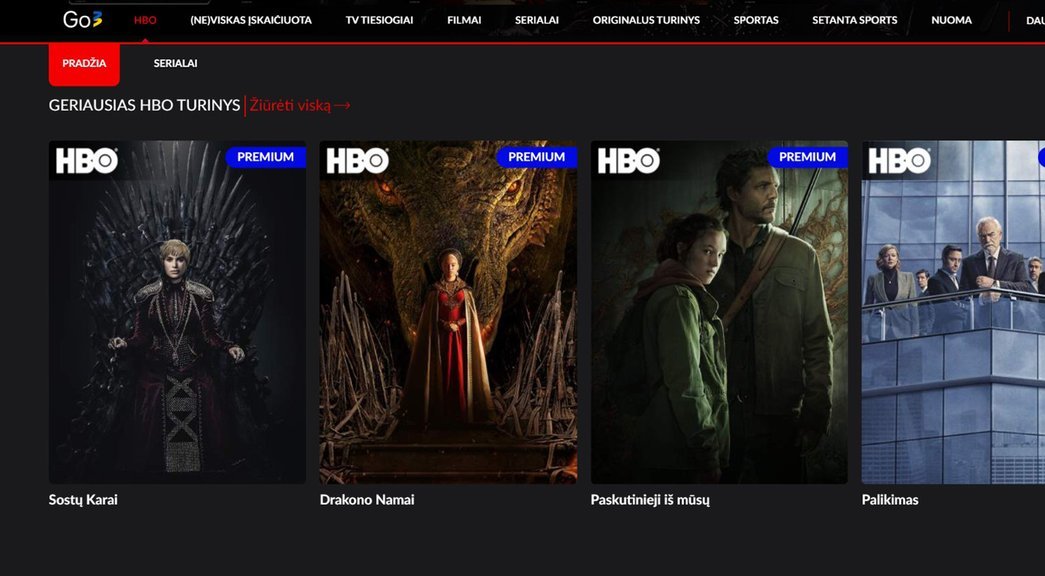The width and height of the screenshot is (1045, 576).
Task: Click the Go3 logo
Action: [83, 20]
